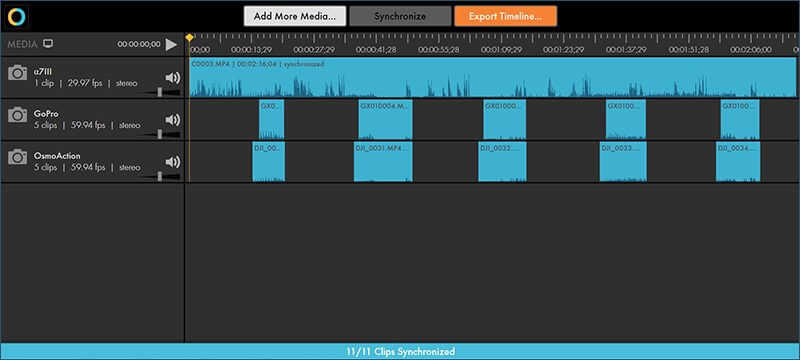Click the yellow playhead marker
Image resolution: width=800 pixels, height=360 pixels.
point(189,37)
